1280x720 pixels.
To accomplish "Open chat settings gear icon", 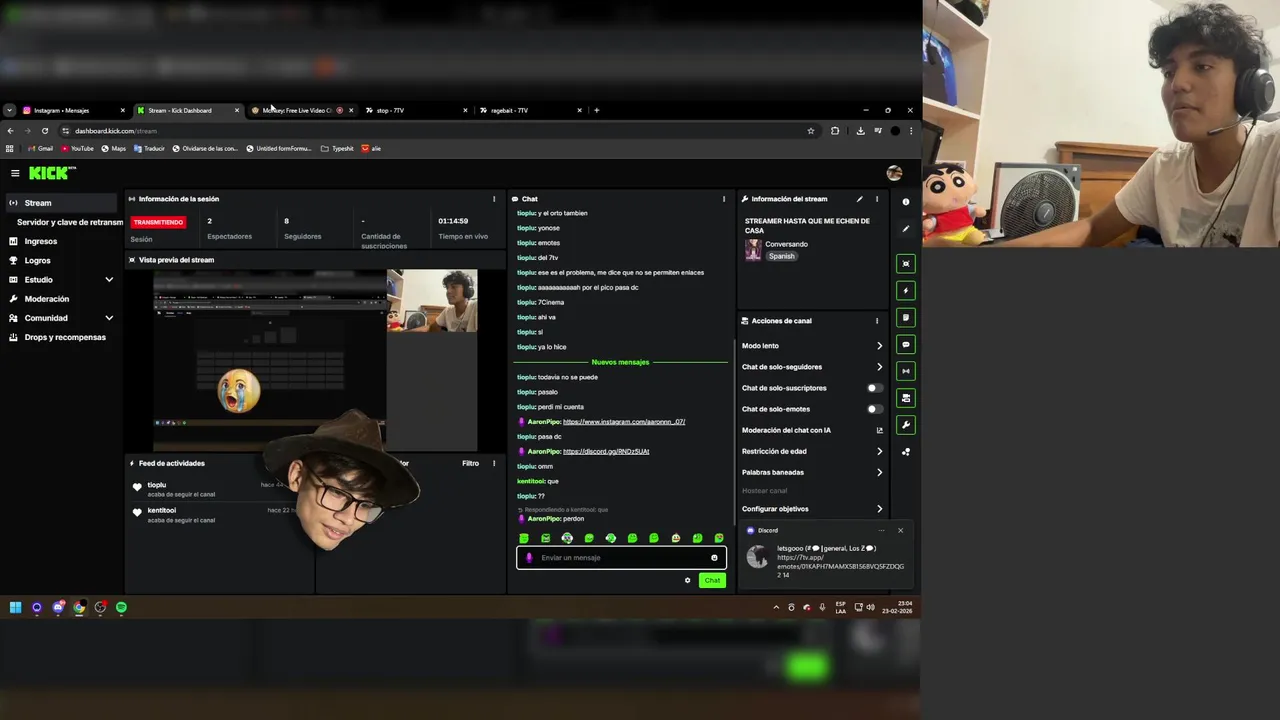I will pos(687,580).
